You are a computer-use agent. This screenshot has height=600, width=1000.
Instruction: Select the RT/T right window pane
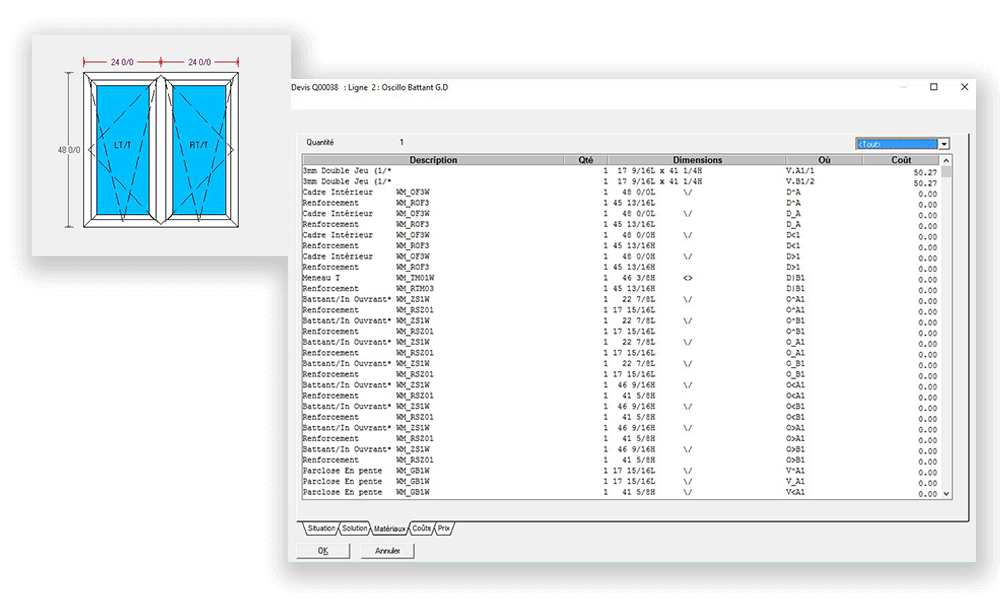199,145
